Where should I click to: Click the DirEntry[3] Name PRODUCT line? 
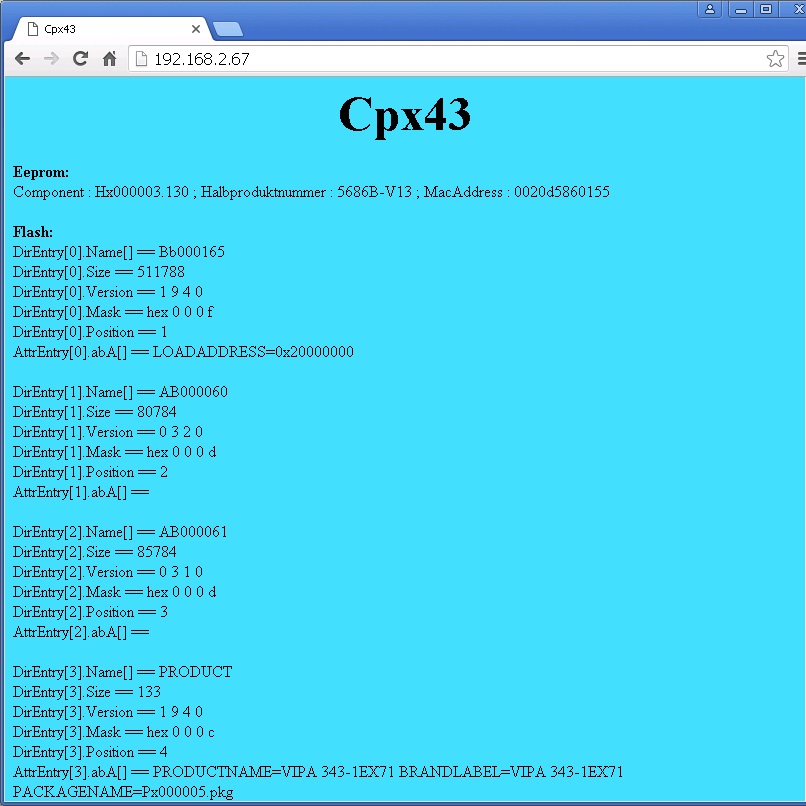point(122,671)
